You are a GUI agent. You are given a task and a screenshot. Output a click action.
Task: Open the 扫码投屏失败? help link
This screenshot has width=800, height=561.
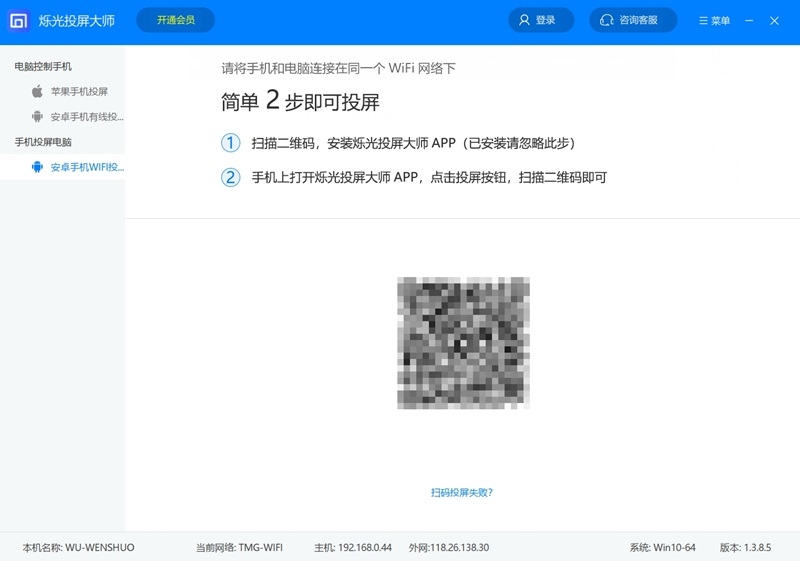click(x=462, y=492)
